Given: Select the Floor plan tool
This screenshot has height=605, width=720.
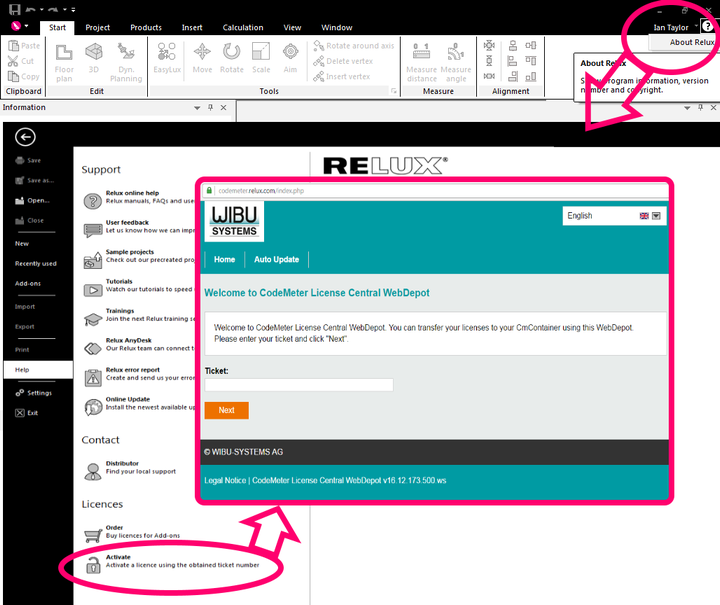Looking at the screenshot, I should pos(64,61).
